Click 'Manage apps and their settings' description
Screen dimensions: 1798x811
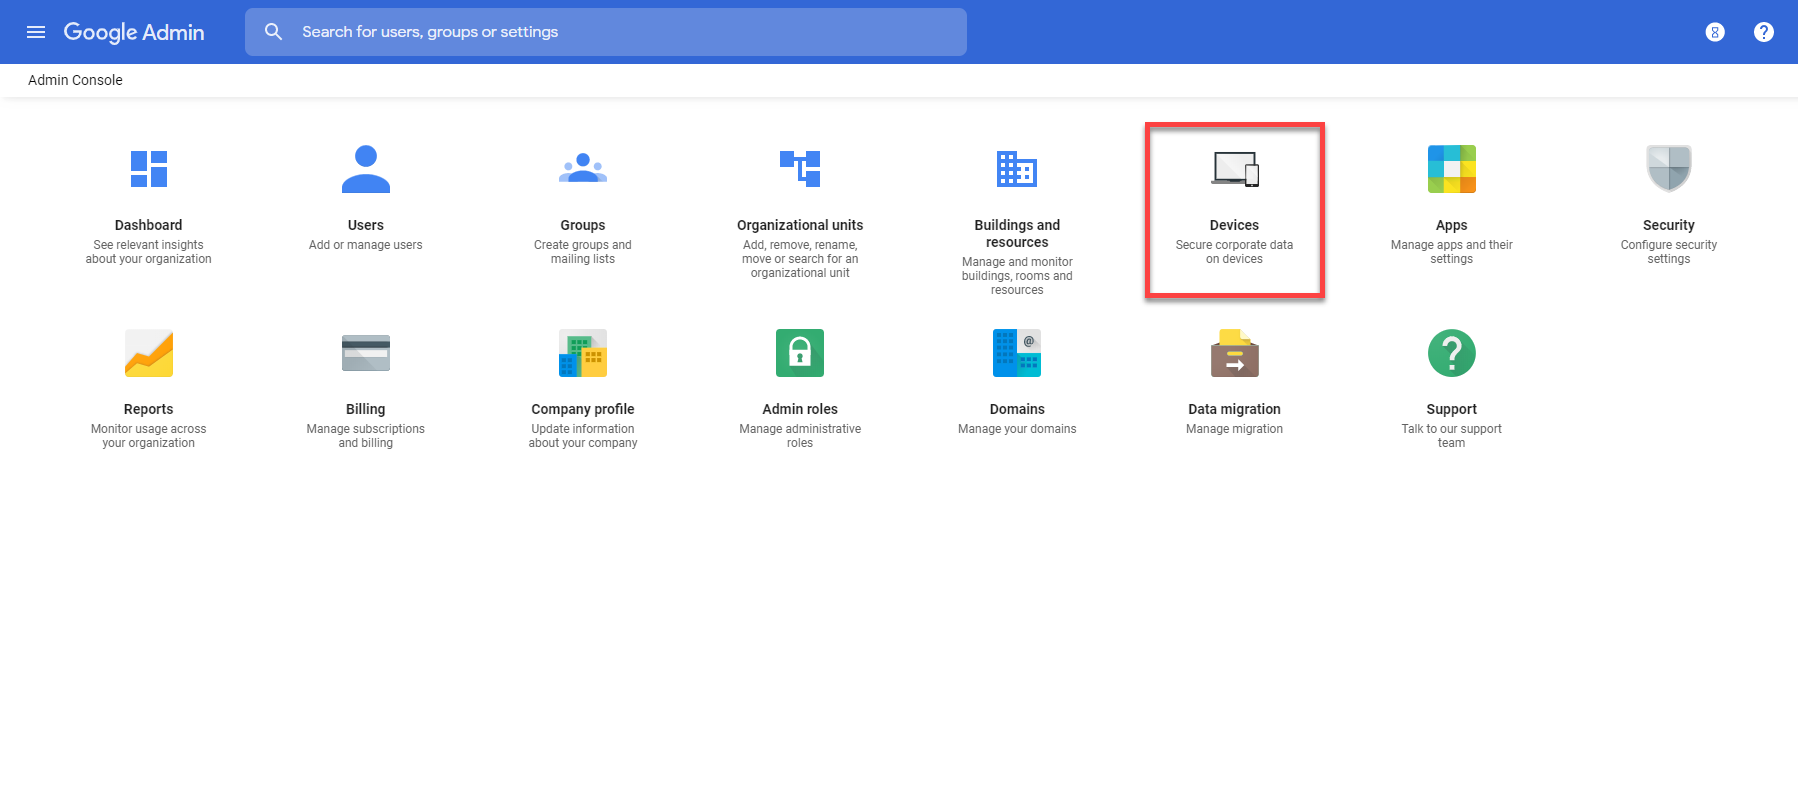[1452, 252]
